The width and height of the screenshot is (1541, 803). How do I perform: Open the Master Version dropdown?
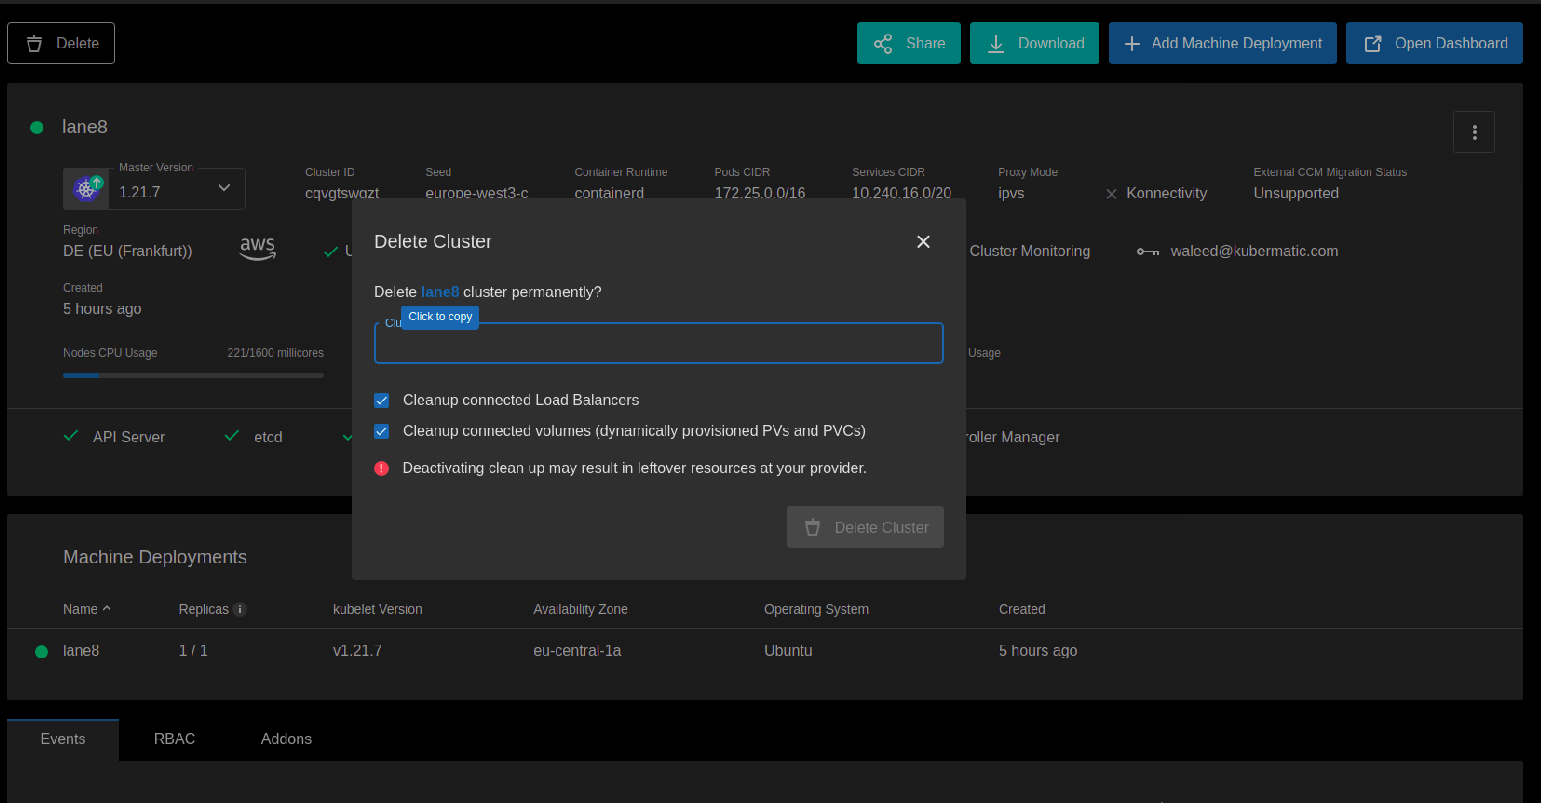(x=224, y=188)
